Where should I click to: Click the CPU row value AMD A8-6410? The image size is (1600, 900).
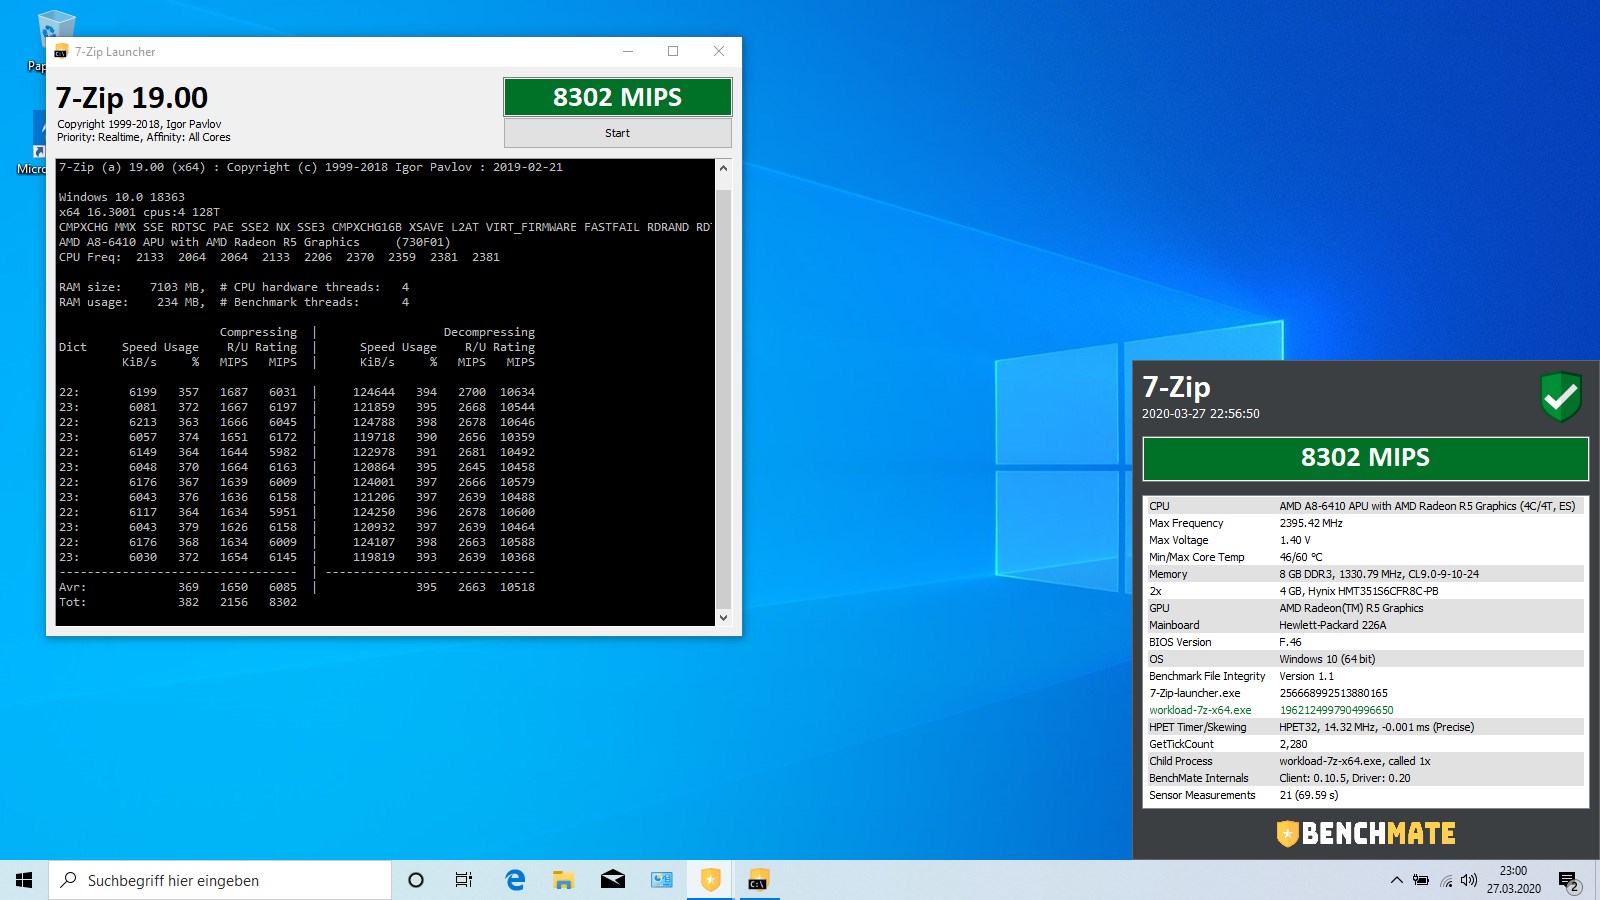click(x=1427, y=506)
